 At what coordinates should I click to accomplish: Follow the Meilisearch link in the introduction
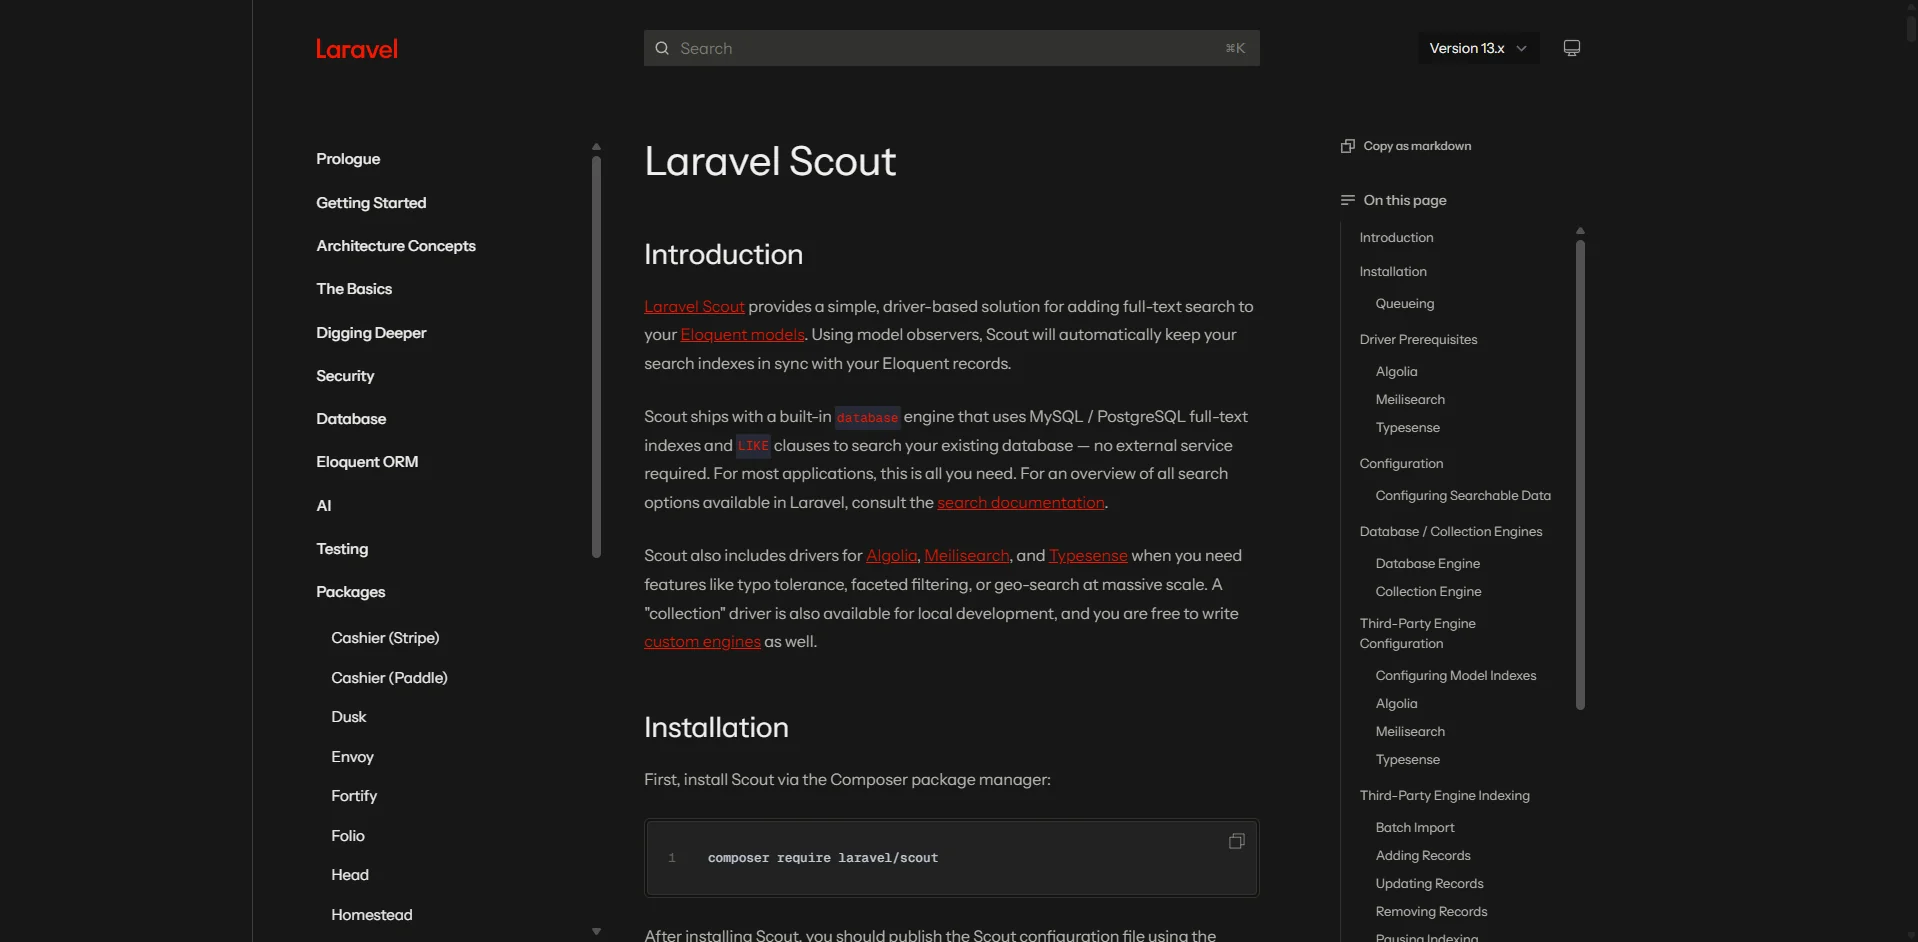(x=967, y=556)
